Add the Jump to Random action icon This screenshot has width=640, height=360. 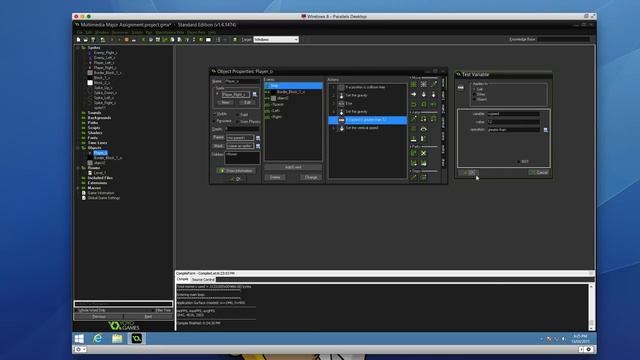pos(433,119)
